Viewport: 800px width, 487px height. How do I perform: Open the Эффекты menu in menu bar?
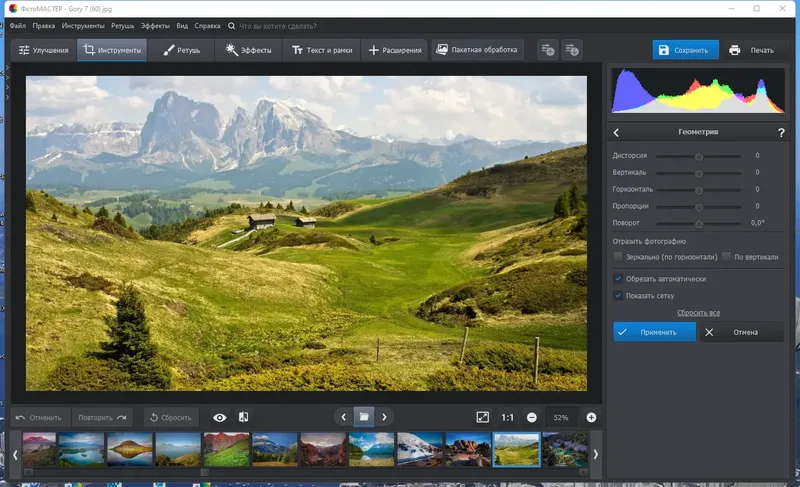tap(155, 25)
